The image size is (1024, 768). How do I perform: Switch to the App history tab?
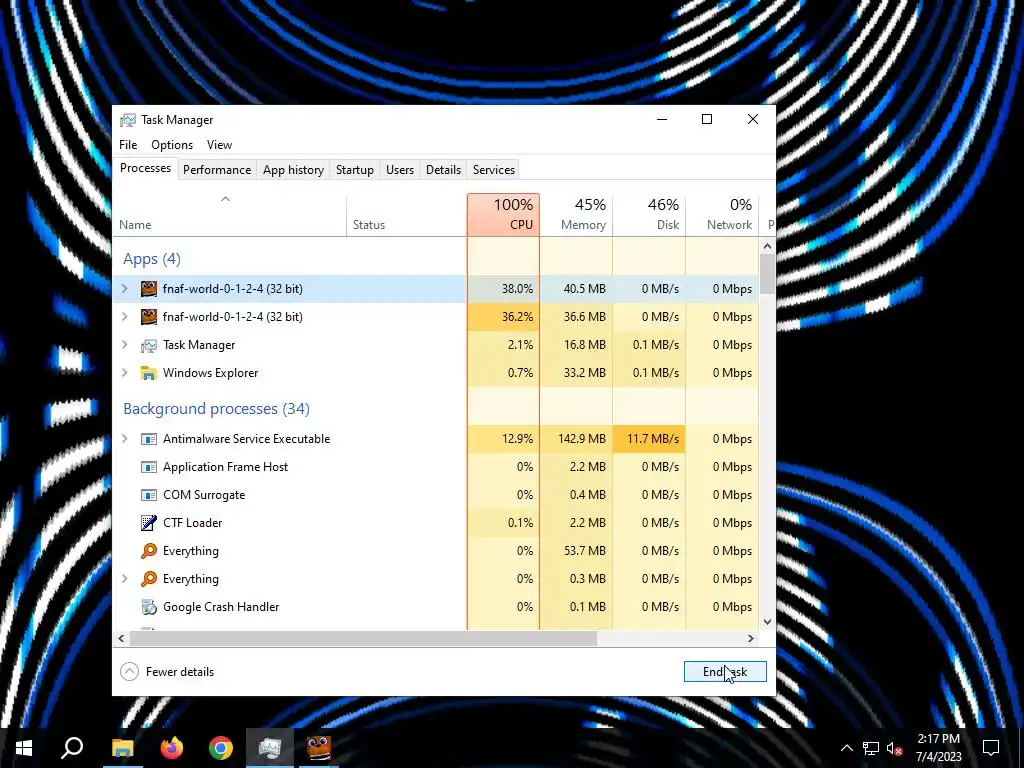coord(293,170)
